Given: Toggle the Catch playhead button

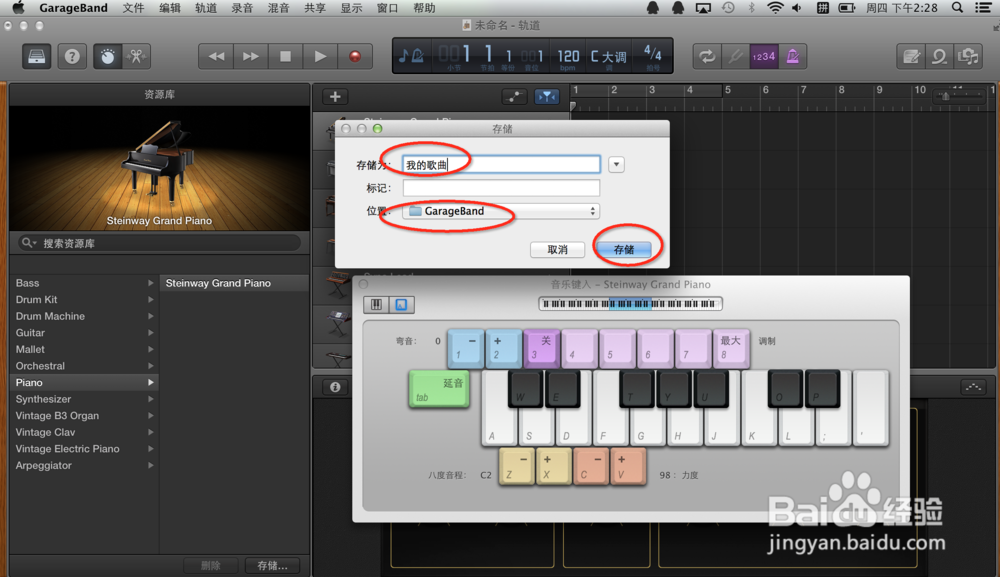Looking at the screenshot, I should (547, 97).
